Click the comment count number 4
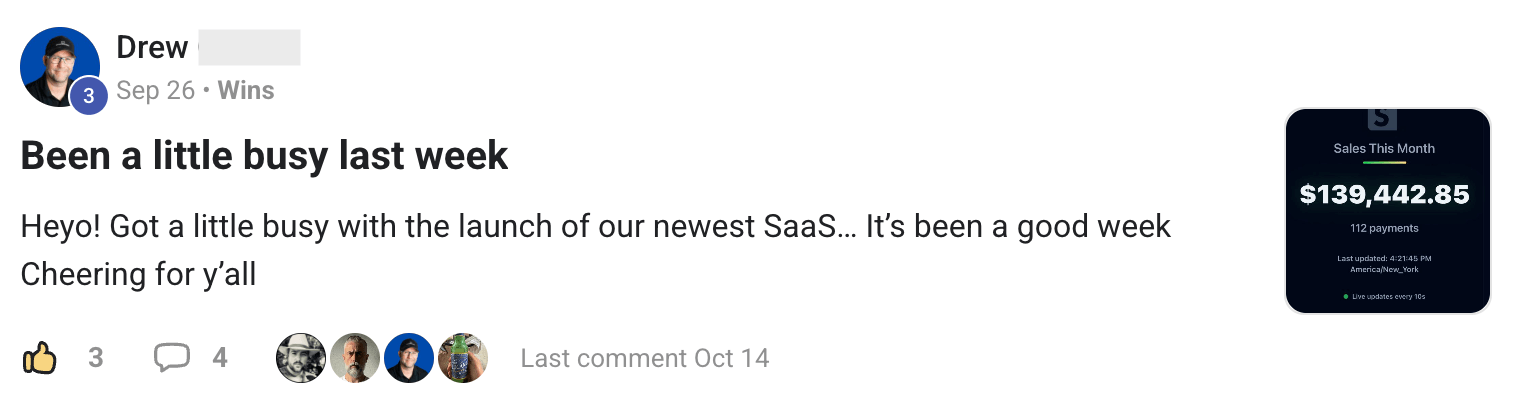Viewport: 1516px width, 410px height. click(x=220, y=358)
